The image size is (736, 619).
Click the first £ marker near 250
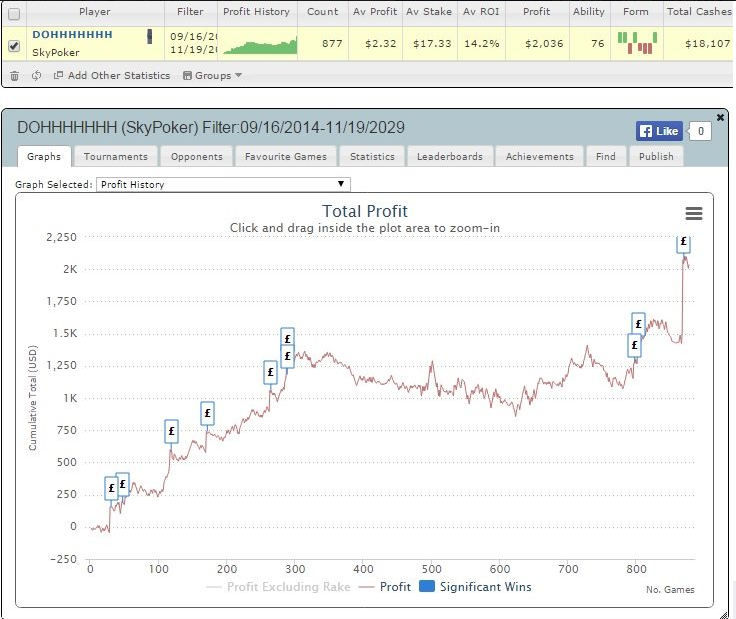pyautogui.click(x=110, y=488)
